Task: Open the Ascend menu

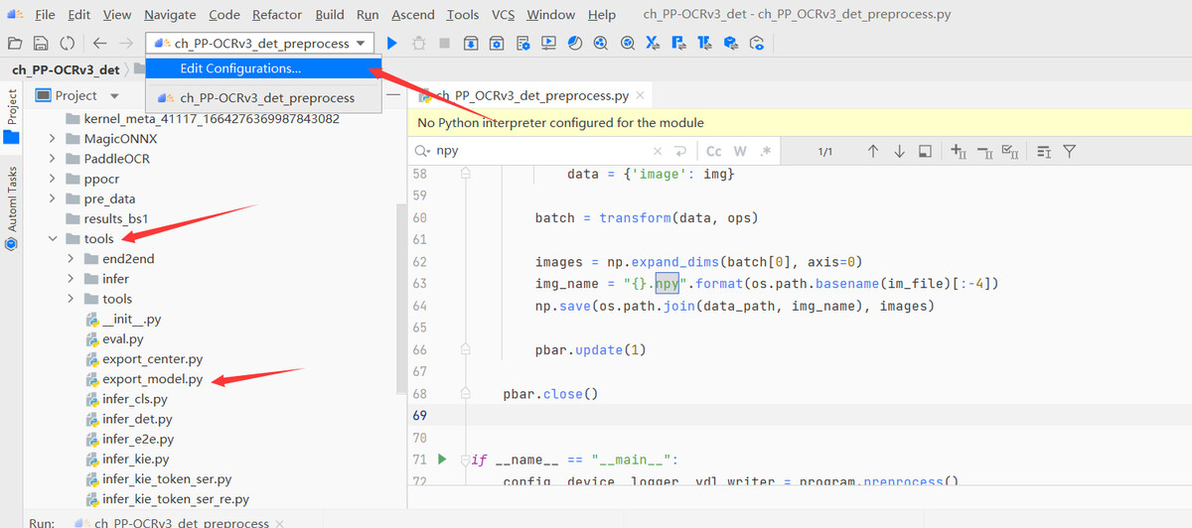Action: [x=413, y=14]
